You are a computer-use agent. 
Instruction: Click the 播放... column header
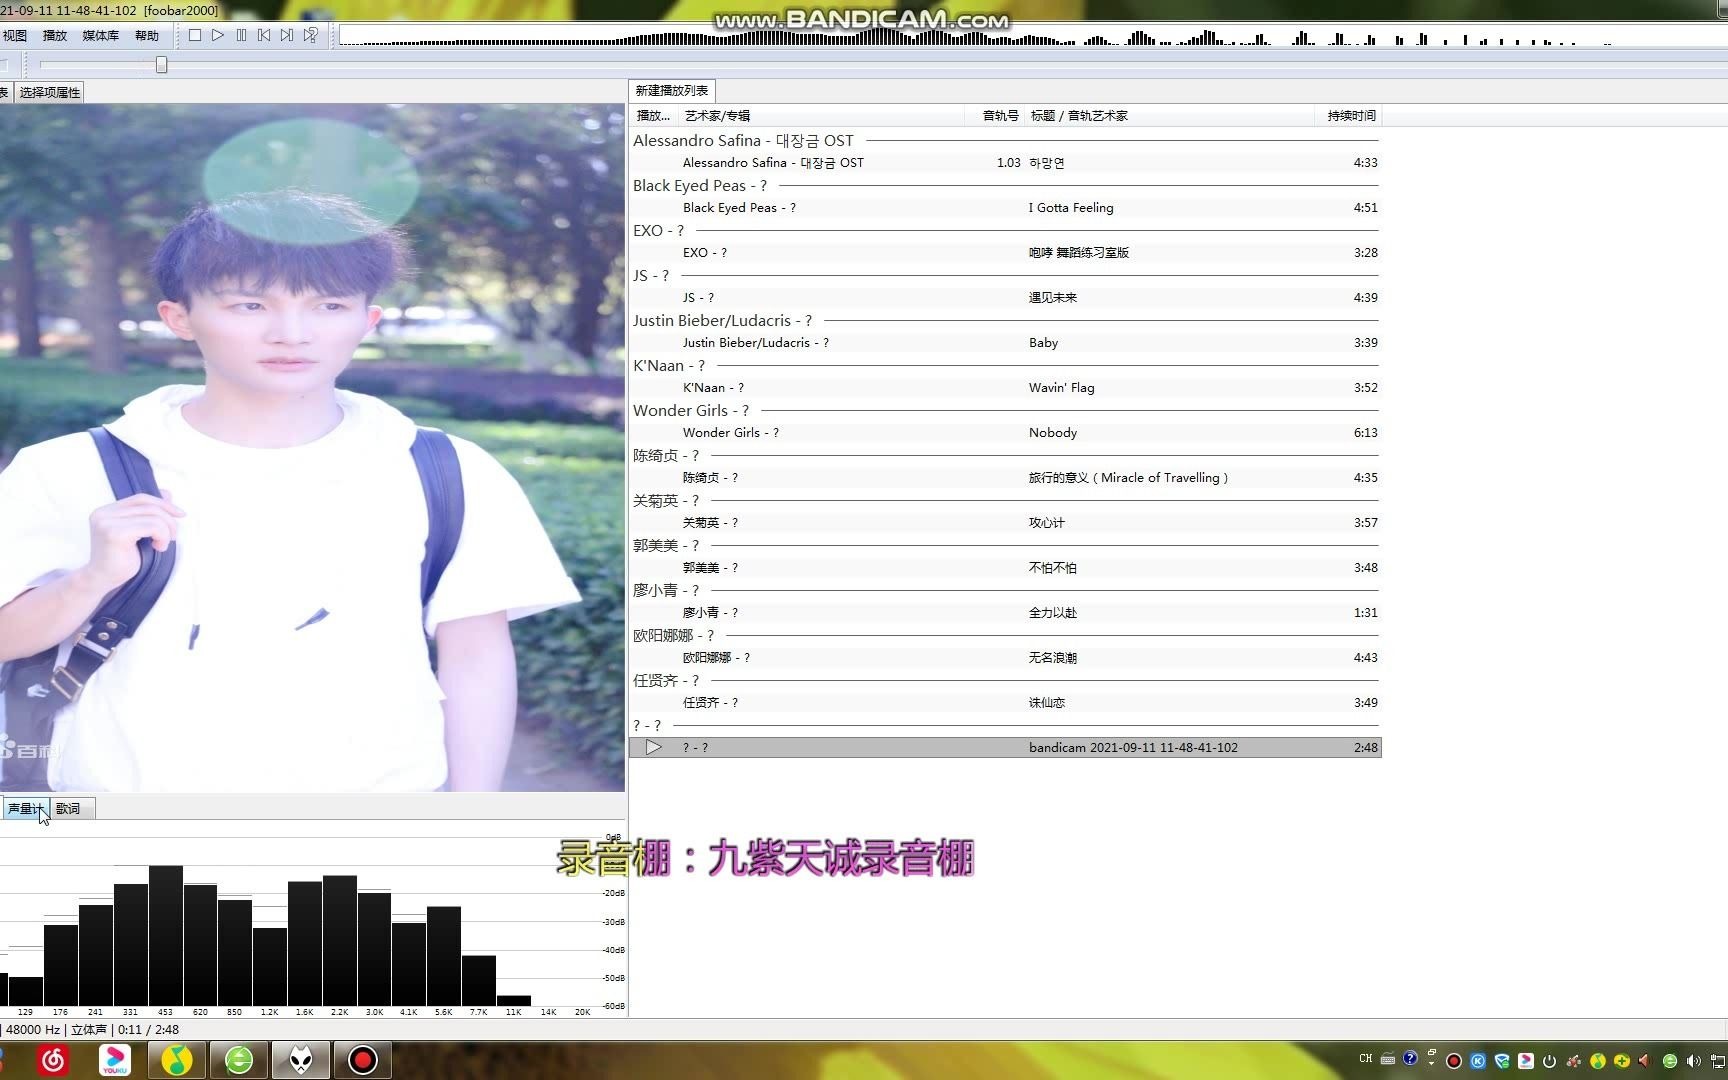click(x=653, y=115)
